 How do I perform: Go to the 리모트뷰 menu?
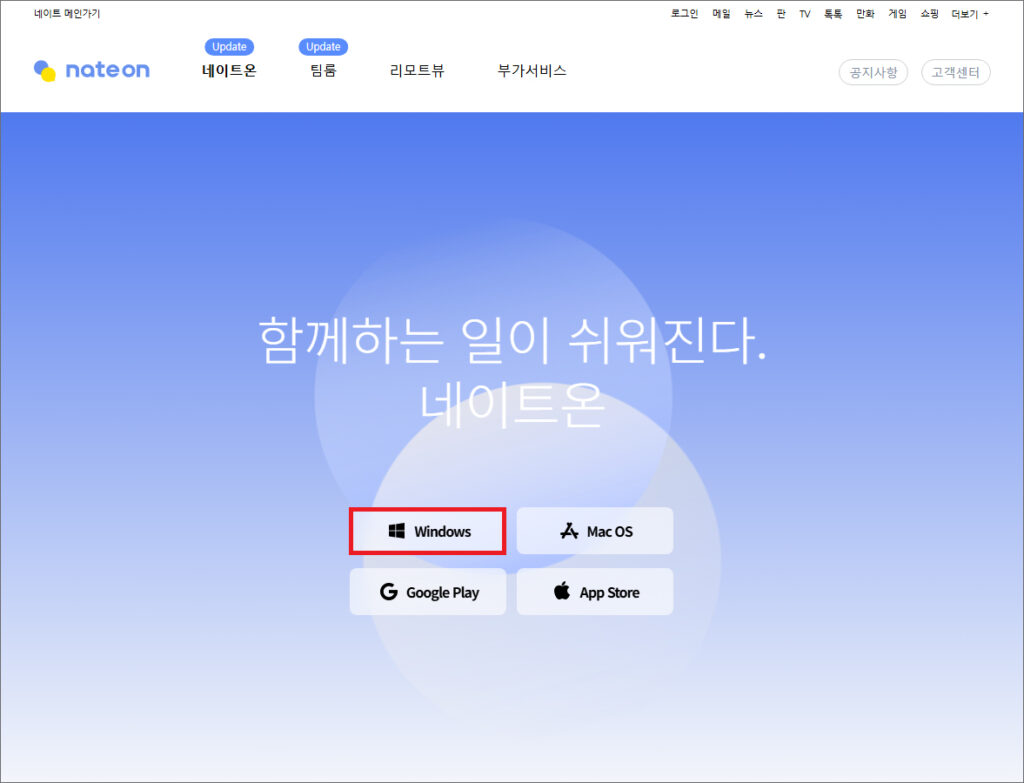pyautogui.click(x=417, y=71)
